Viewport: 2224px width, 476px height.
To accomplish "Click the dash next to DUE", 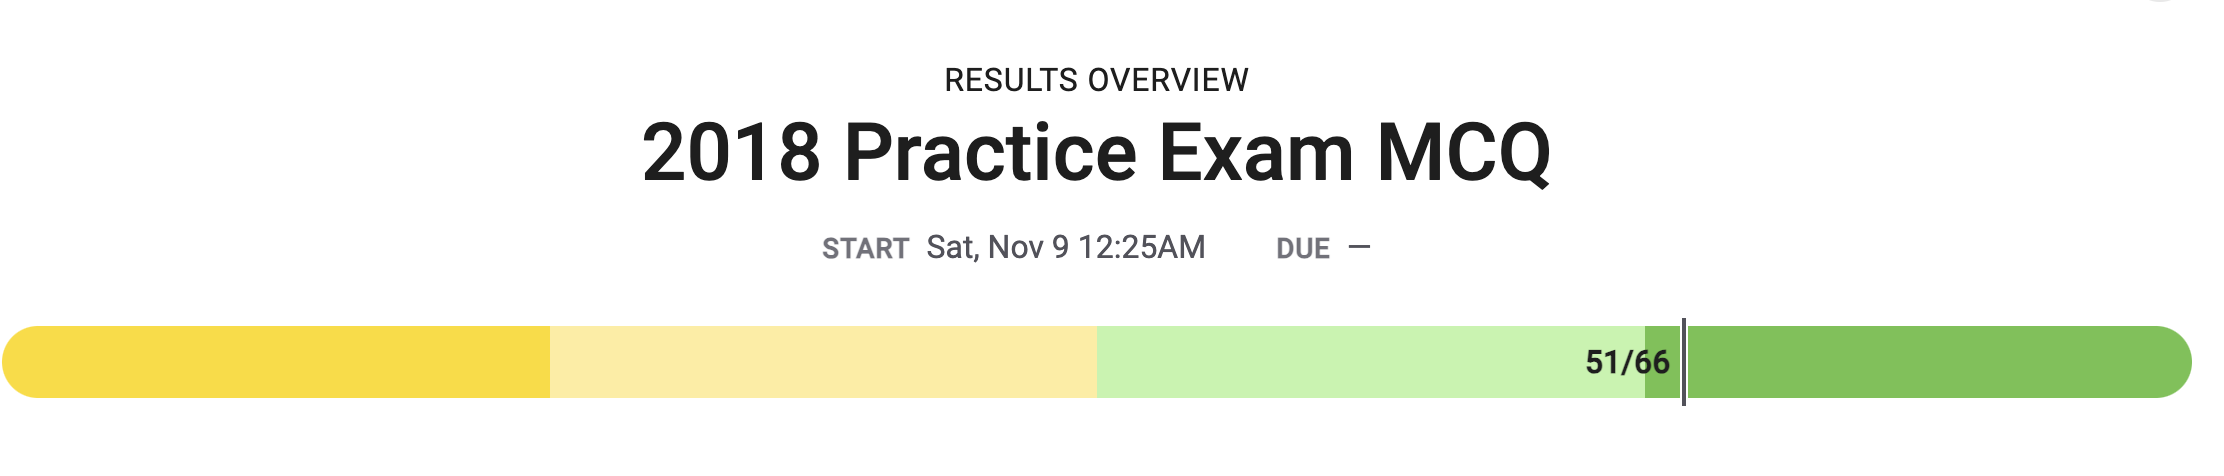I will tap(1359, 247).
